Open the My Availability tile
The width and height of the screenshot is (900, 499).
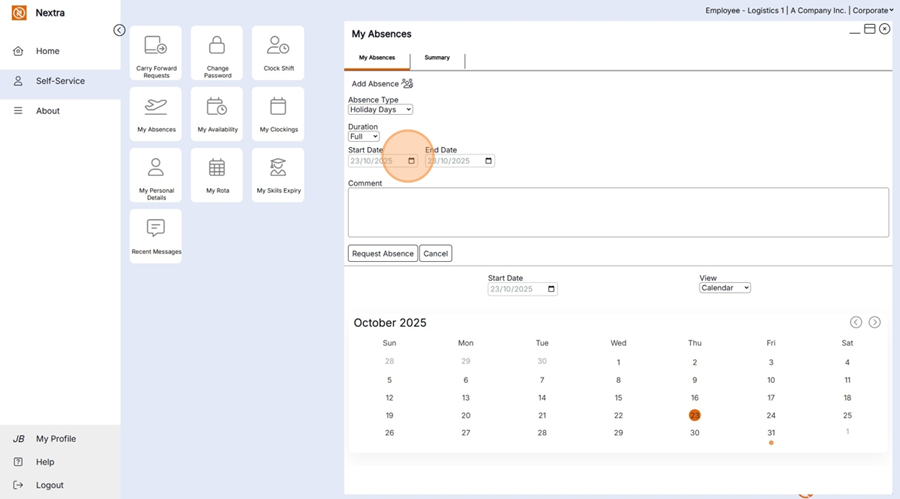coord(217,114)
